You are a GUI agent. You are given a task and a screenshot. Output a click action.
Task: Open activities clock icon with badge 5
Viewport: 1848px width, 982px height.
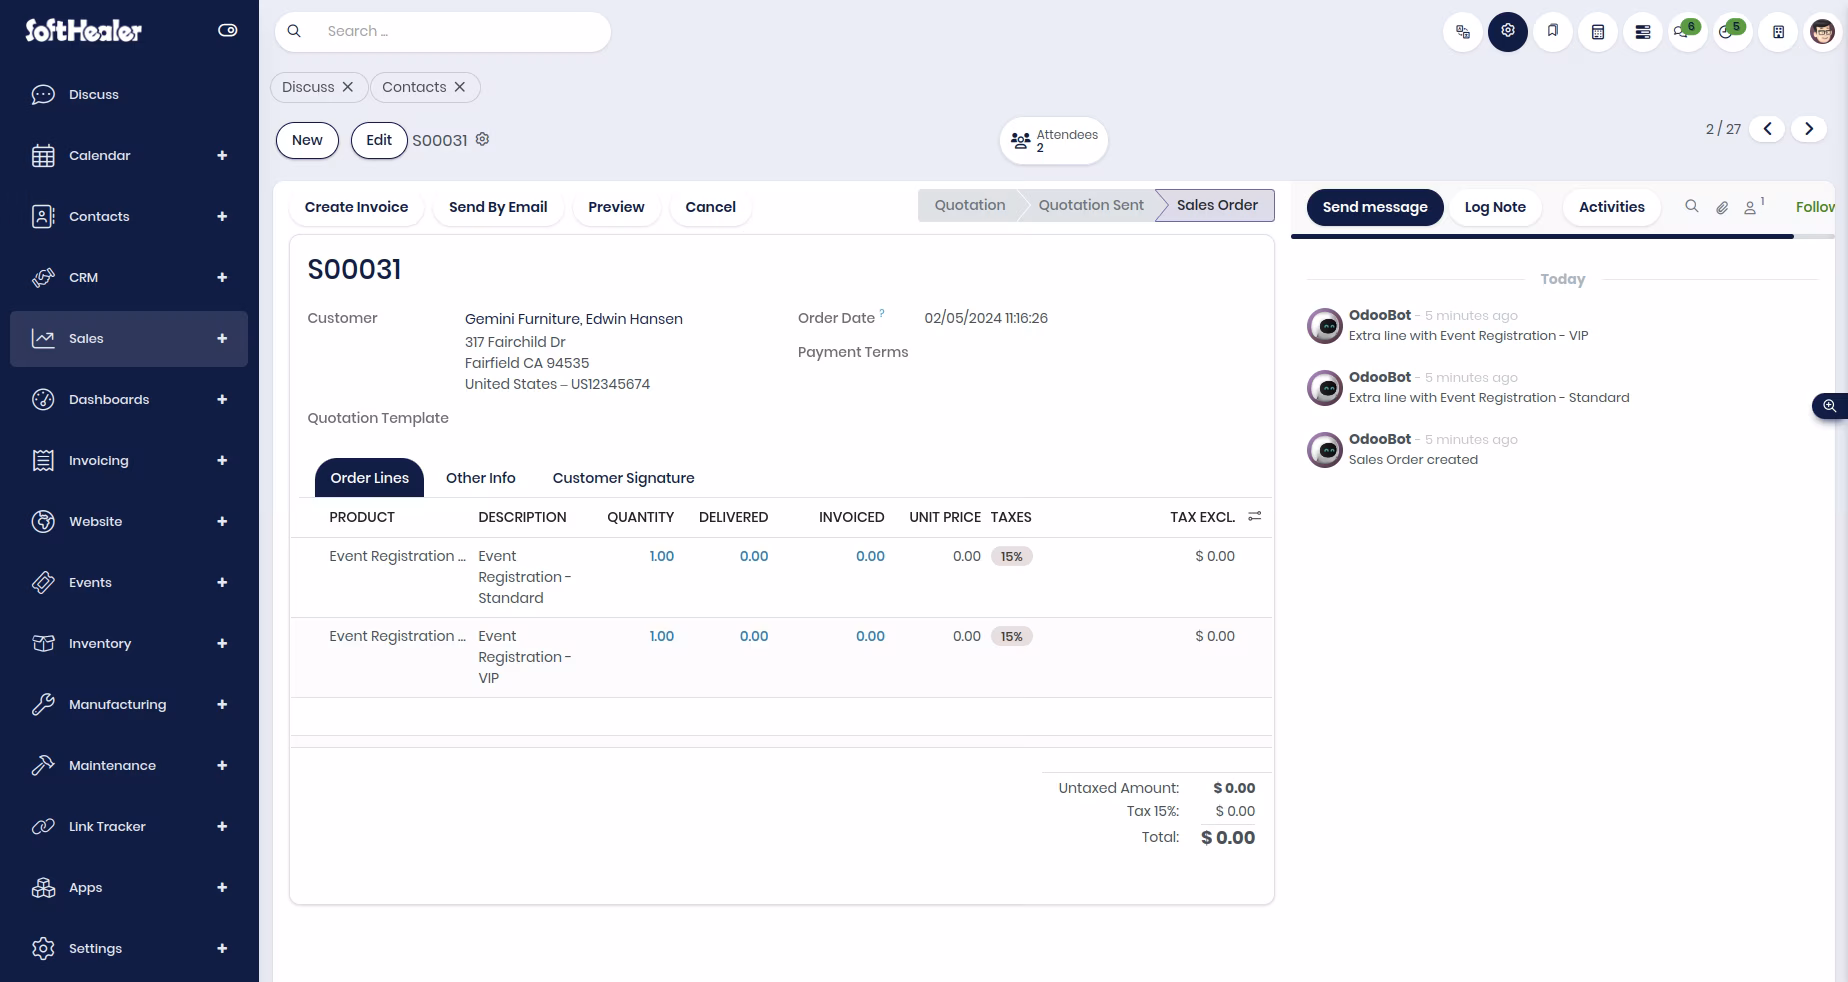1732,32
